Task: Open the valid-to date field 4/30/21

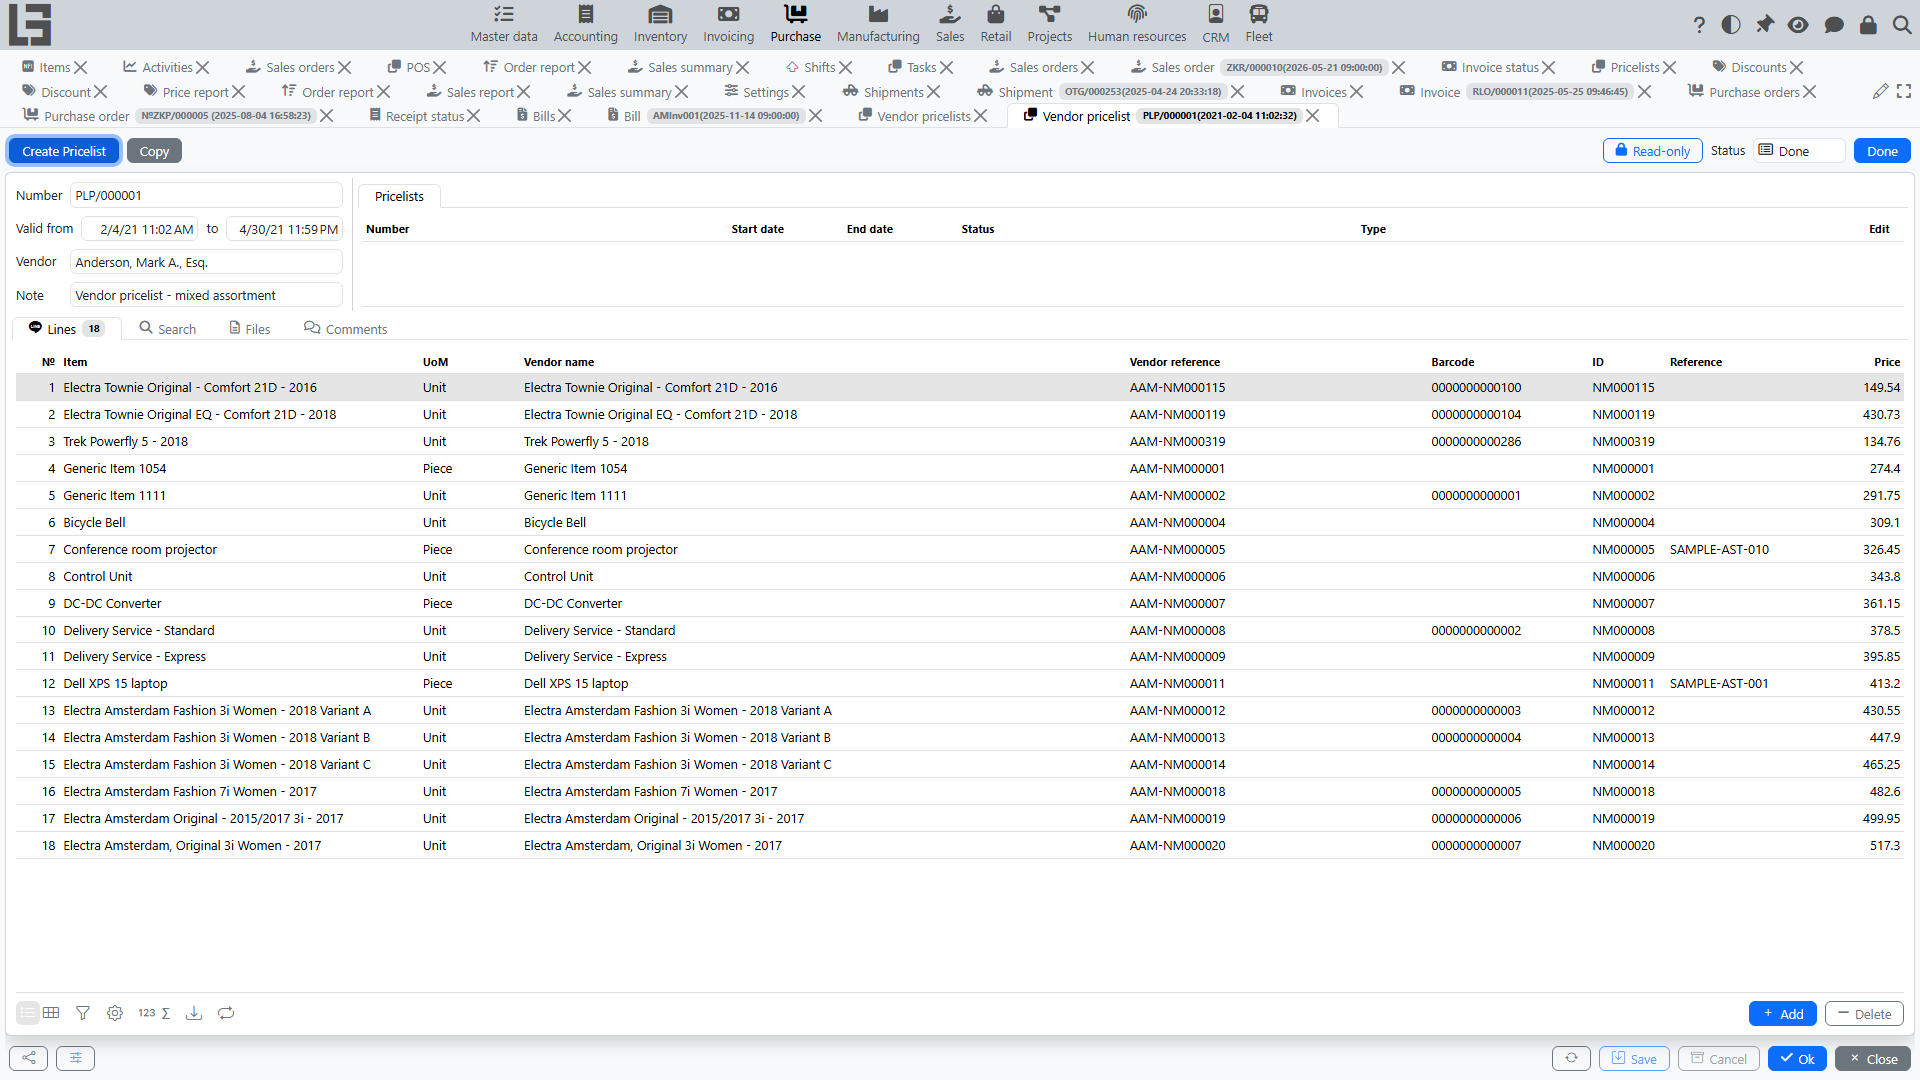Action: click(284, 229)
